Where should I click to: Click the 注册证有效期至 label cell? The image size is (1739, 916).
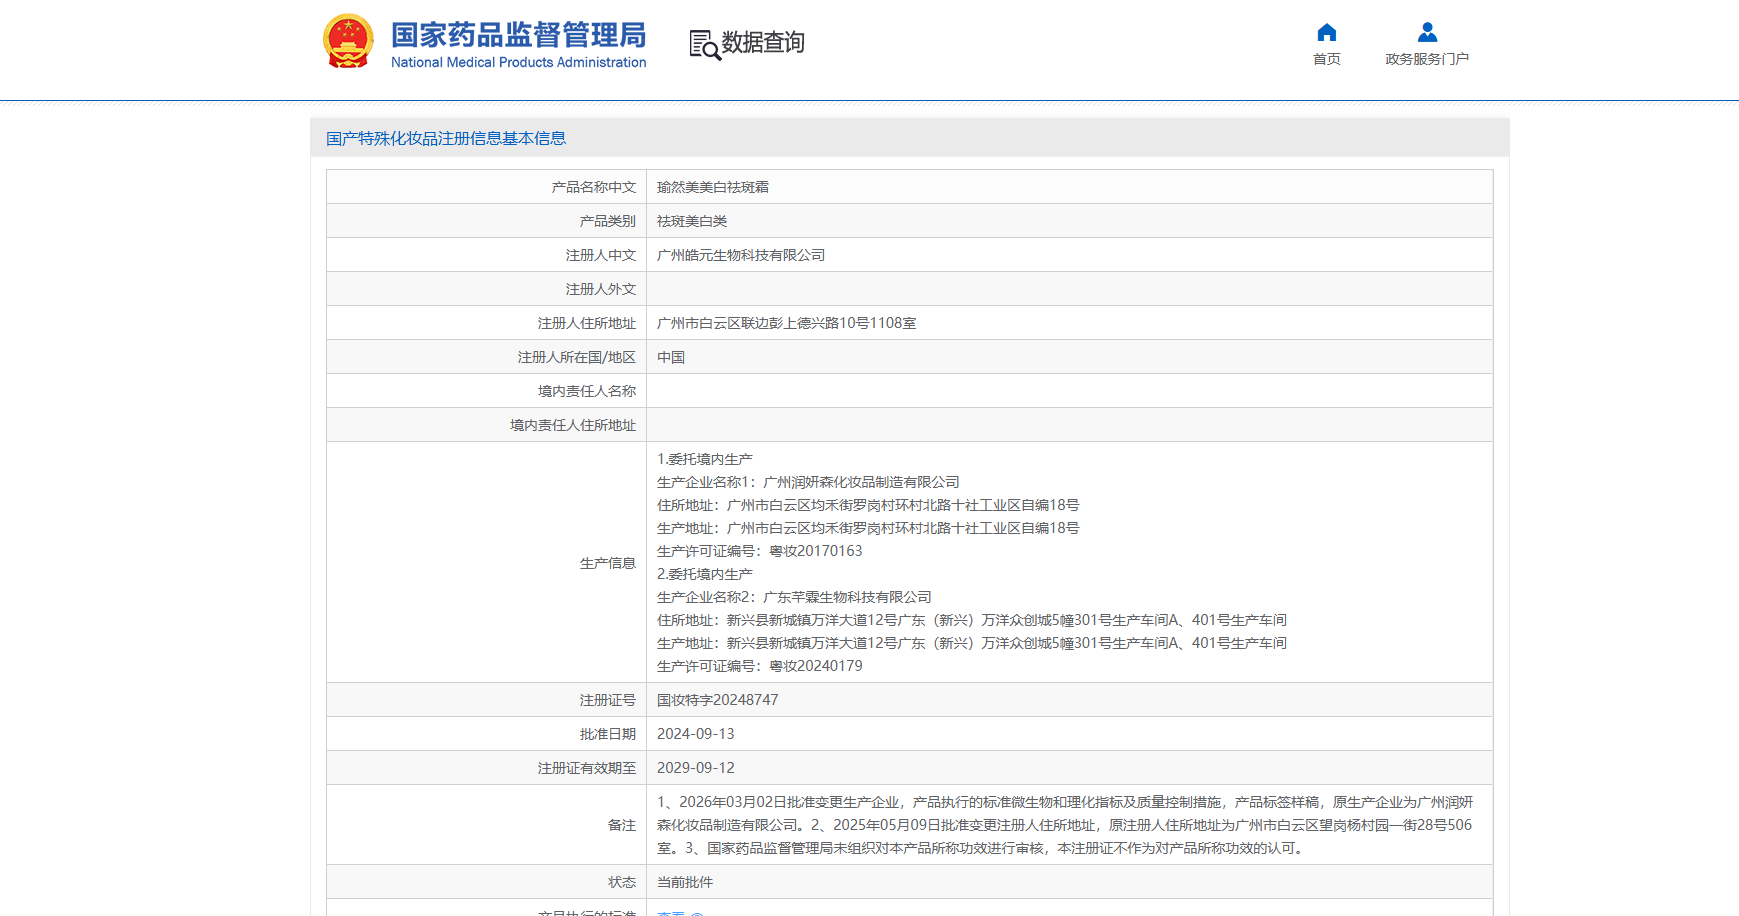pos(487,768)
